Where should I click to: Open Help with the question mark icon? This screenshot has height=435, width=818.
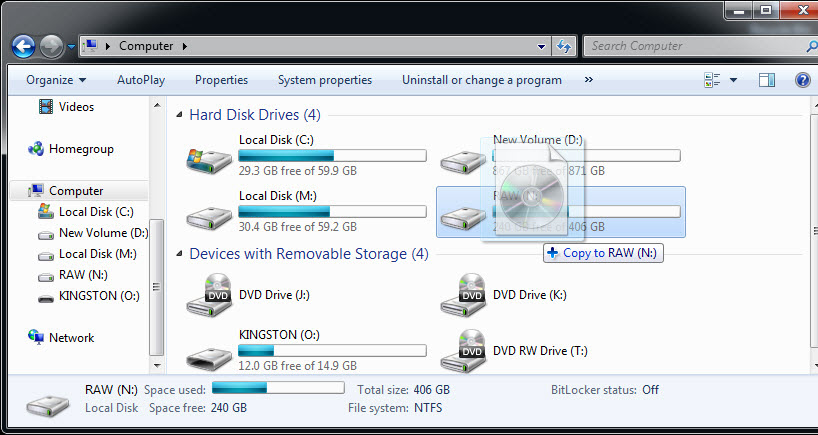802,80
